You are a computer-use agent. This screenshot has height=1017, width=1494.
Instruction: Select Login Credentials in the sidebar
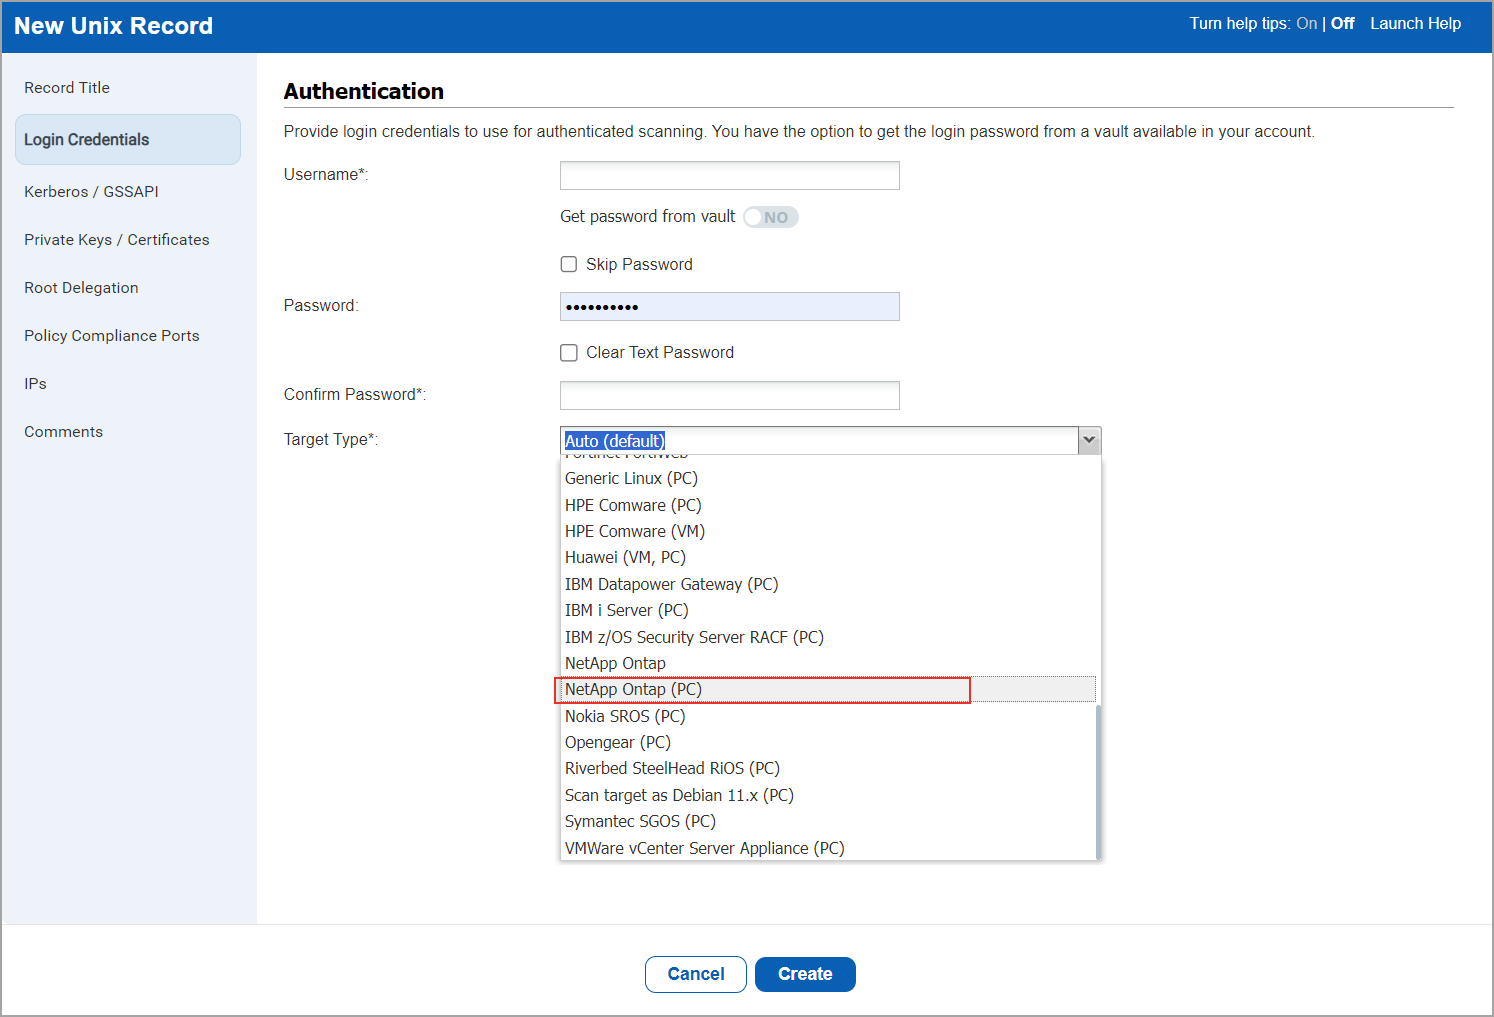(x=86, y=139)
